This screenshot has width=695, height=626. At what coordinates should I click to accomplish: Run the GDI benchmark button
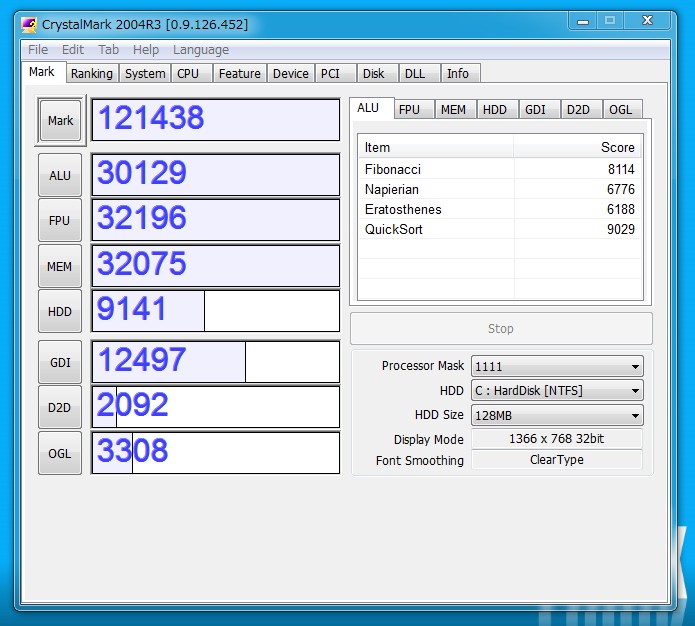coord(60,362)
